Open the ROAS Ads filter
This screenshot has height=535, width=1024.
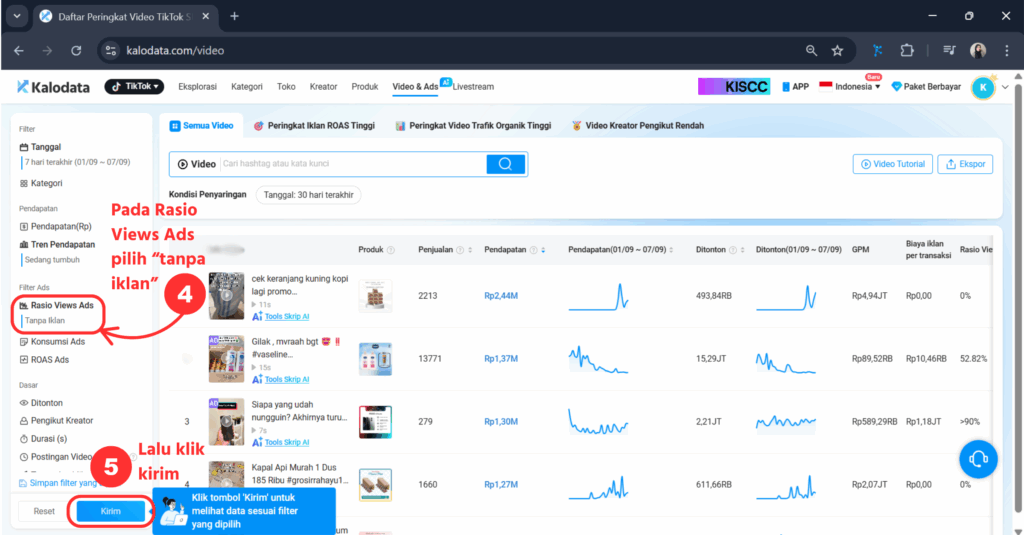(44, 360)
